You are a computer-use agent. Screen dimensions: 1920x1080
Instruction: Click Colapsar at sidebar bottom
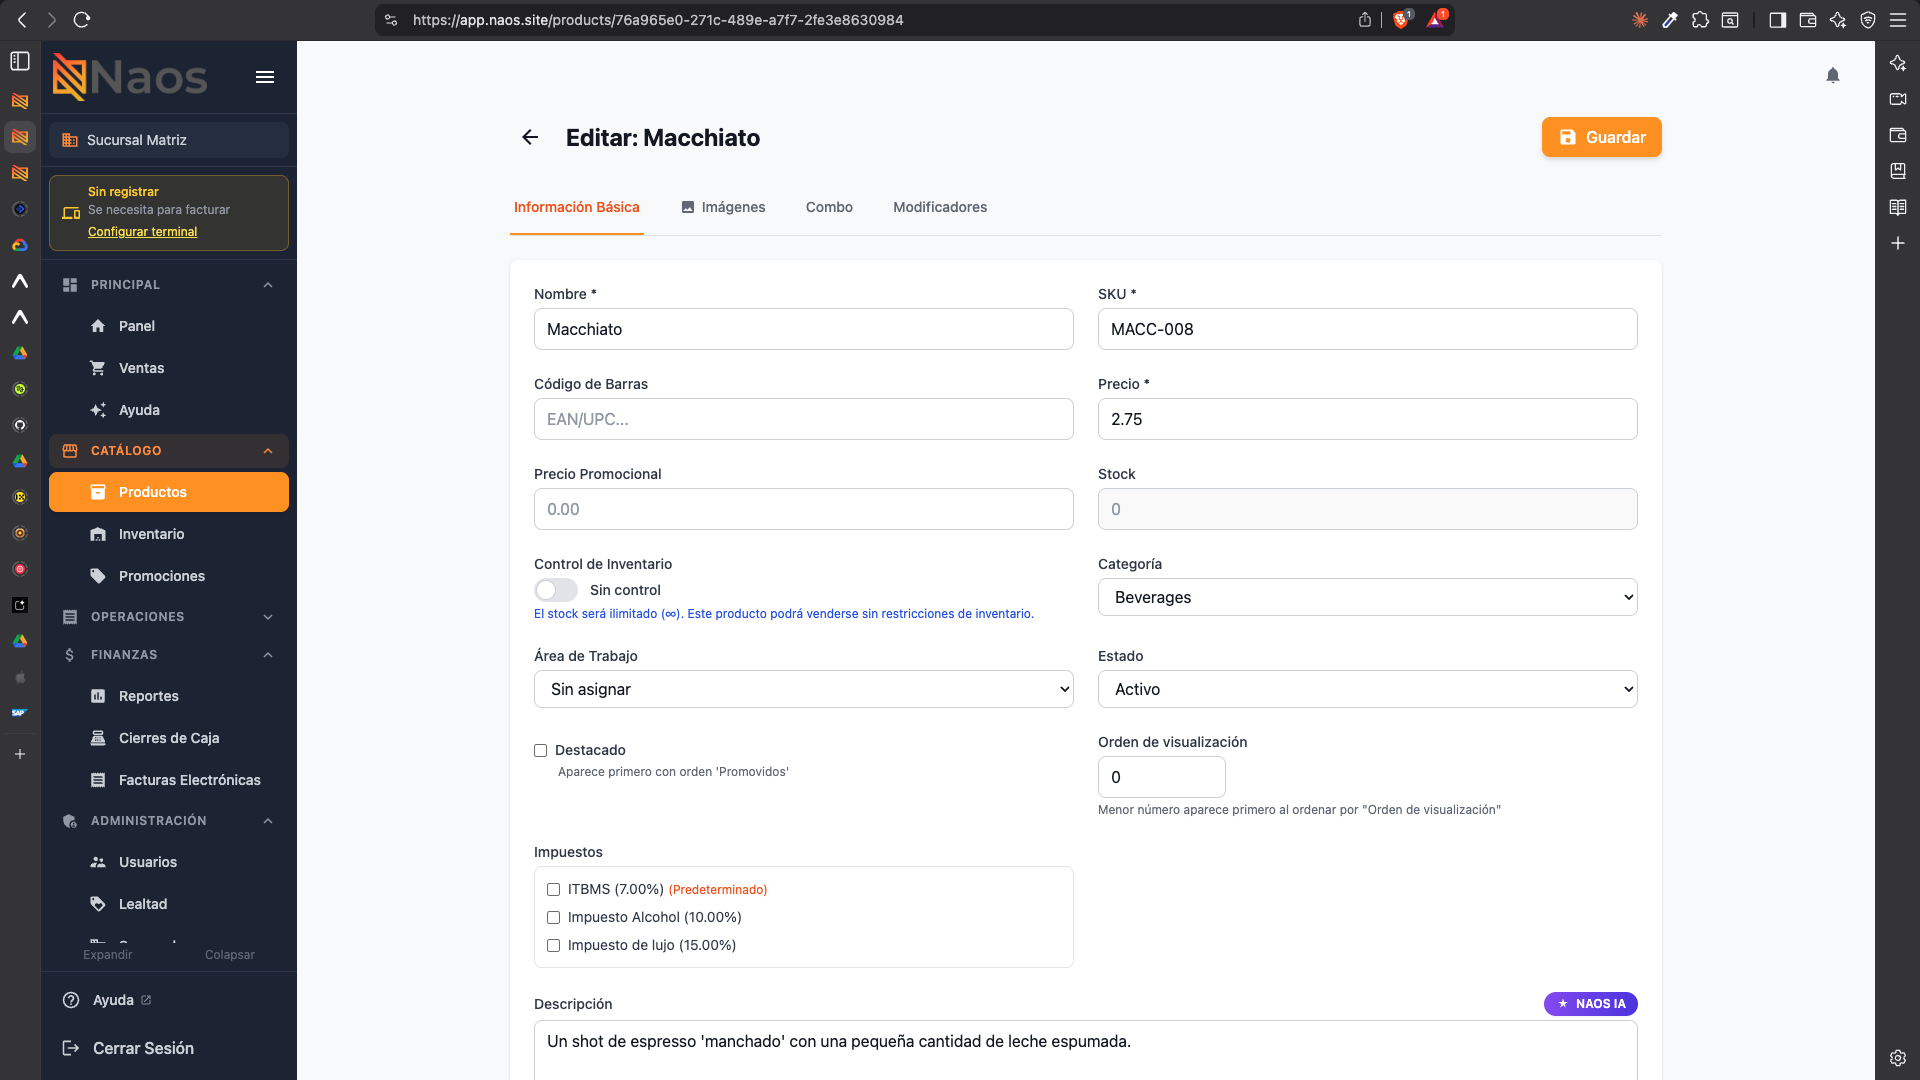click(230, 955)
